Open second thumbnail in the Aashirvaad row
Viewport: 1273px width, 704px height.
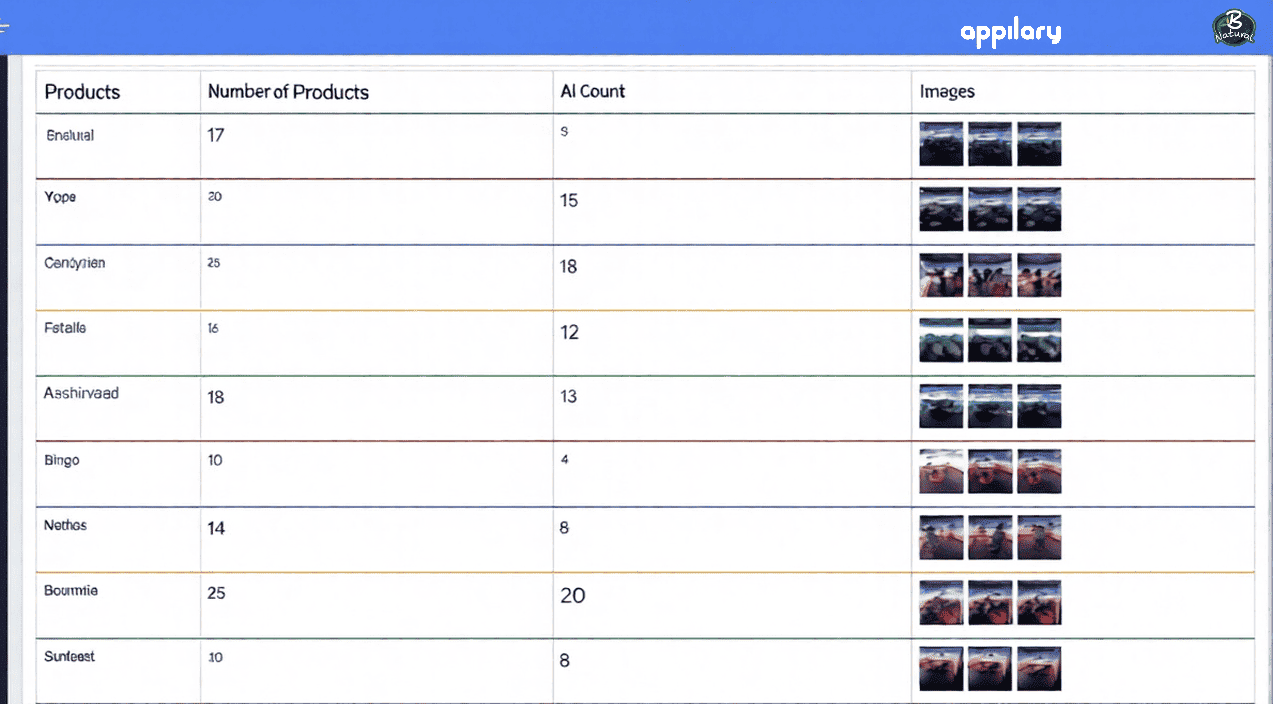[x=990, y=406]
